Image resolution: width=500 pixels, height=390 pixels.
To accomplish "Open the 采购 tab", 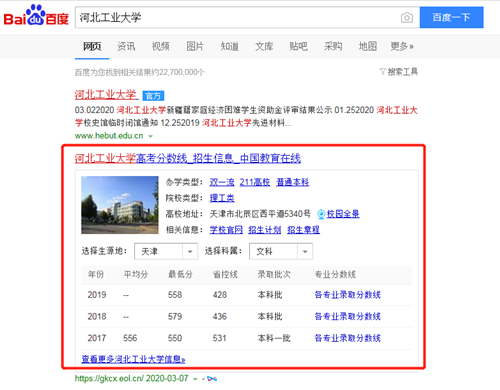I will pyautogui.click(x=333, y=46).
